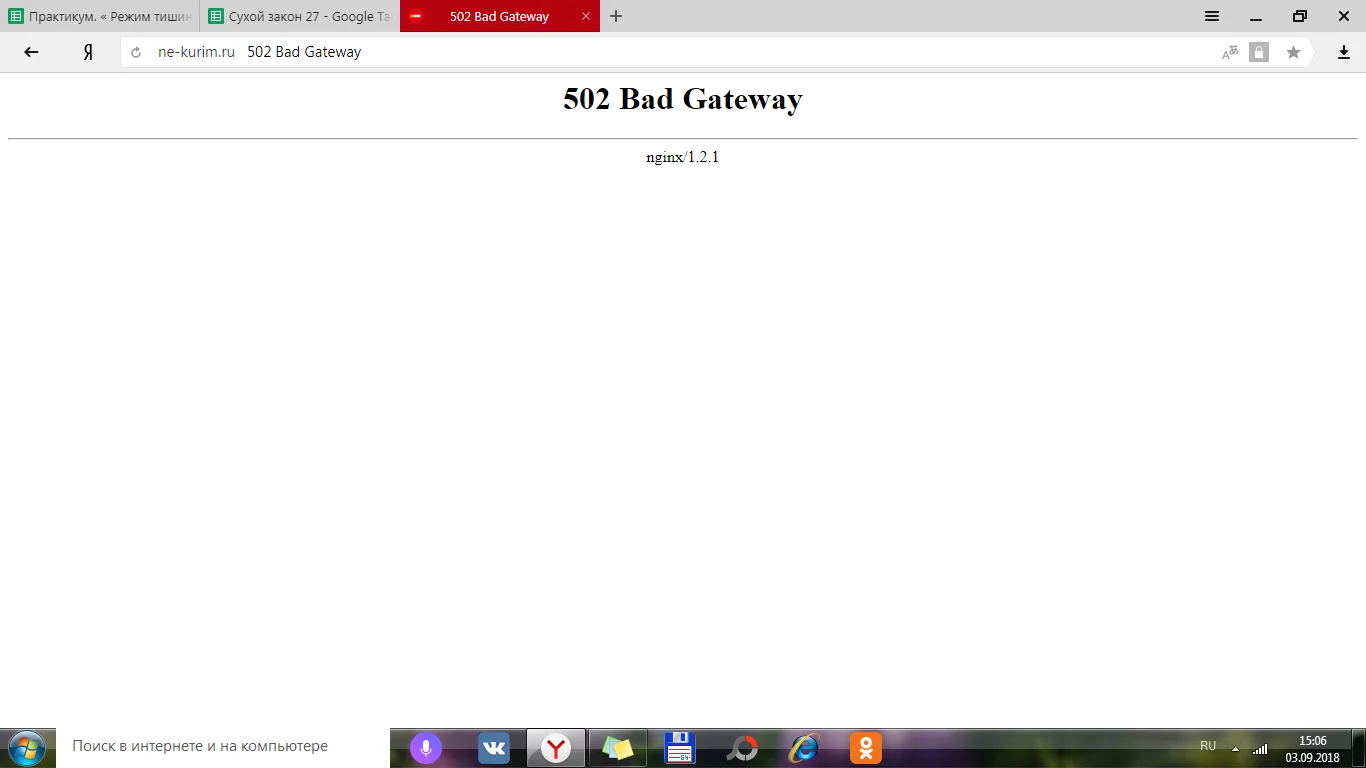
Task: Switch to the Сухой закон 27 tab
Action: coord(300,16)
